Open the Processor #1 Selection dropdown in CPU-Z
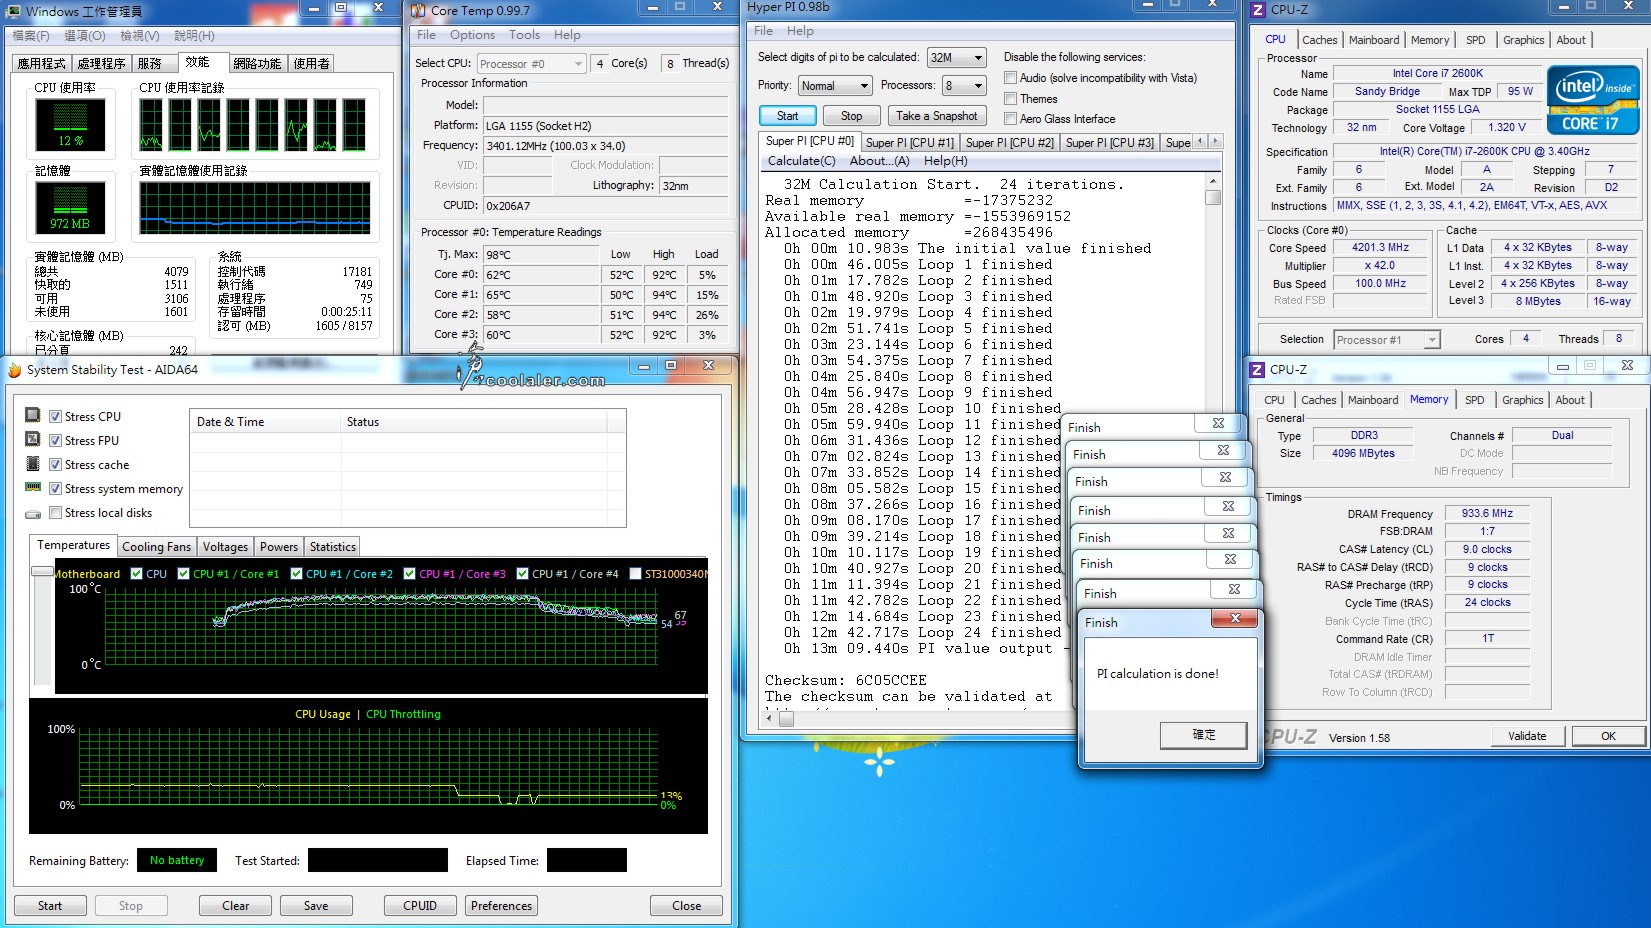Viewport: 1651px width, 928px height. coord(1387,340)
